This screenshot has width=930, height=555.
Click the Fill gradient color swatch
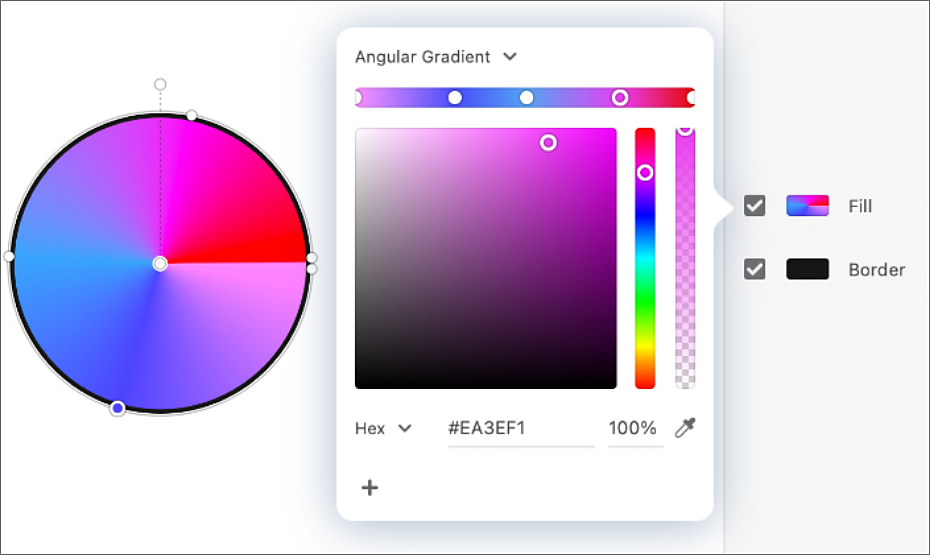tap(807, 206)
